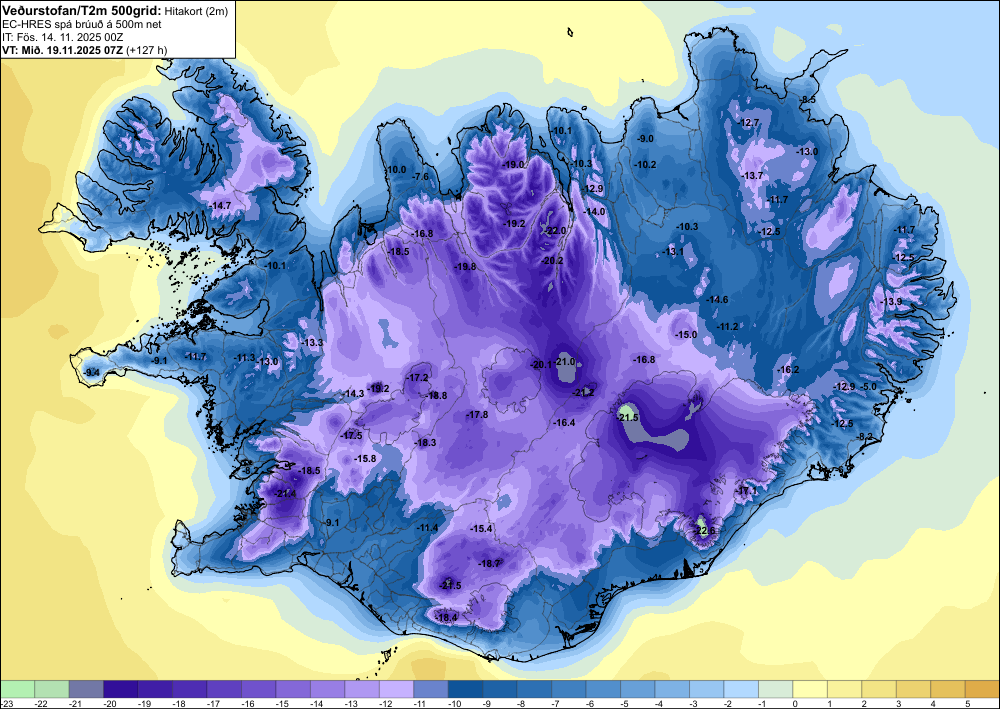Click the -7.6 temperature label
This screenshot has height=709, width=1000.
421,177
